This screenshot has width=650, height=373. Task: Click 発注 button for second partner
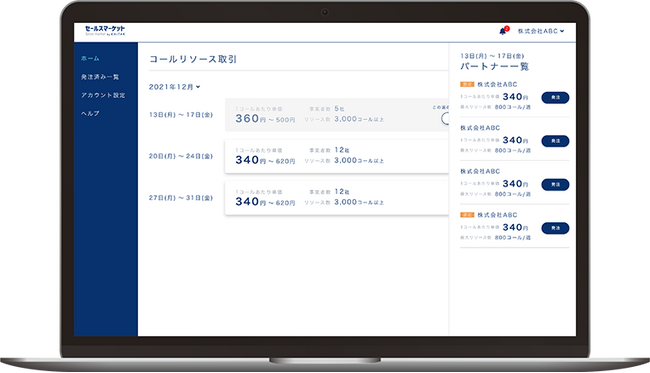pos(555,141)
